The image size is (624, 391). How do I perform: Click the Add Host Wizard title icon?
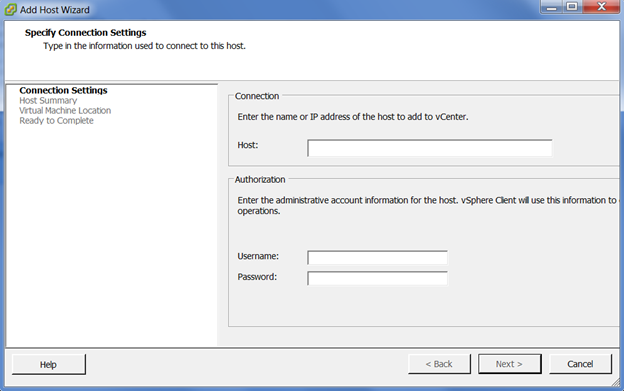point(11,10)
